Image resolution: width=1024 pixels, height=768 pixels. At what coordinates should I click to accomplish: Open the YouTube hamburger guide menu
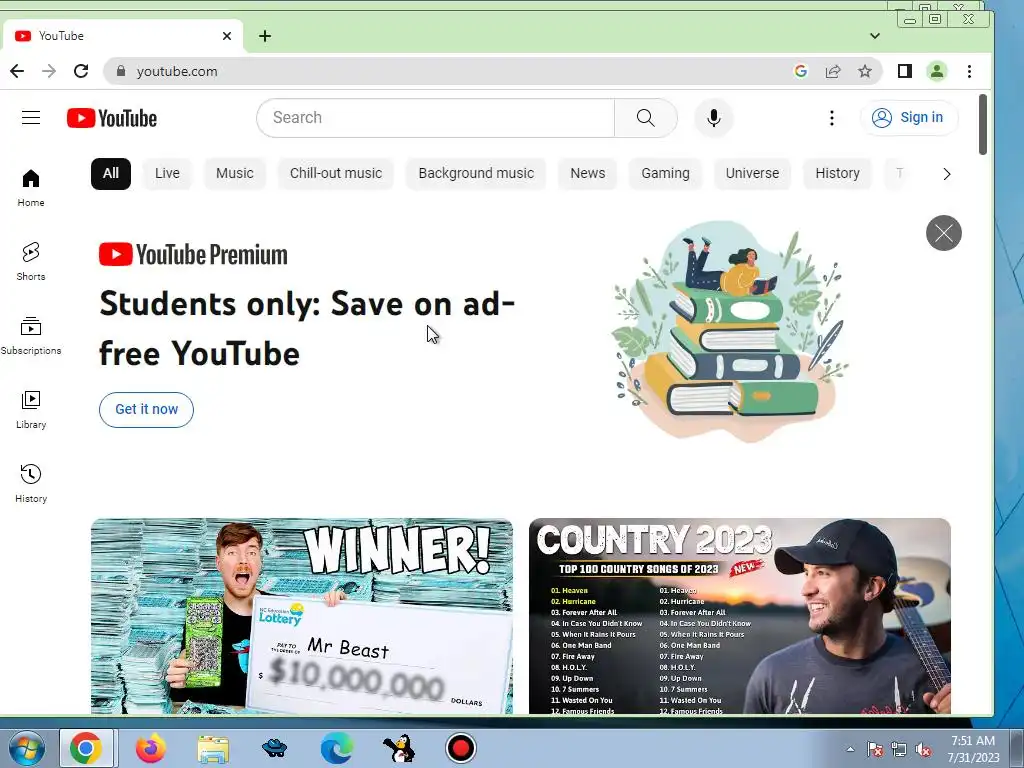(31, 118)
